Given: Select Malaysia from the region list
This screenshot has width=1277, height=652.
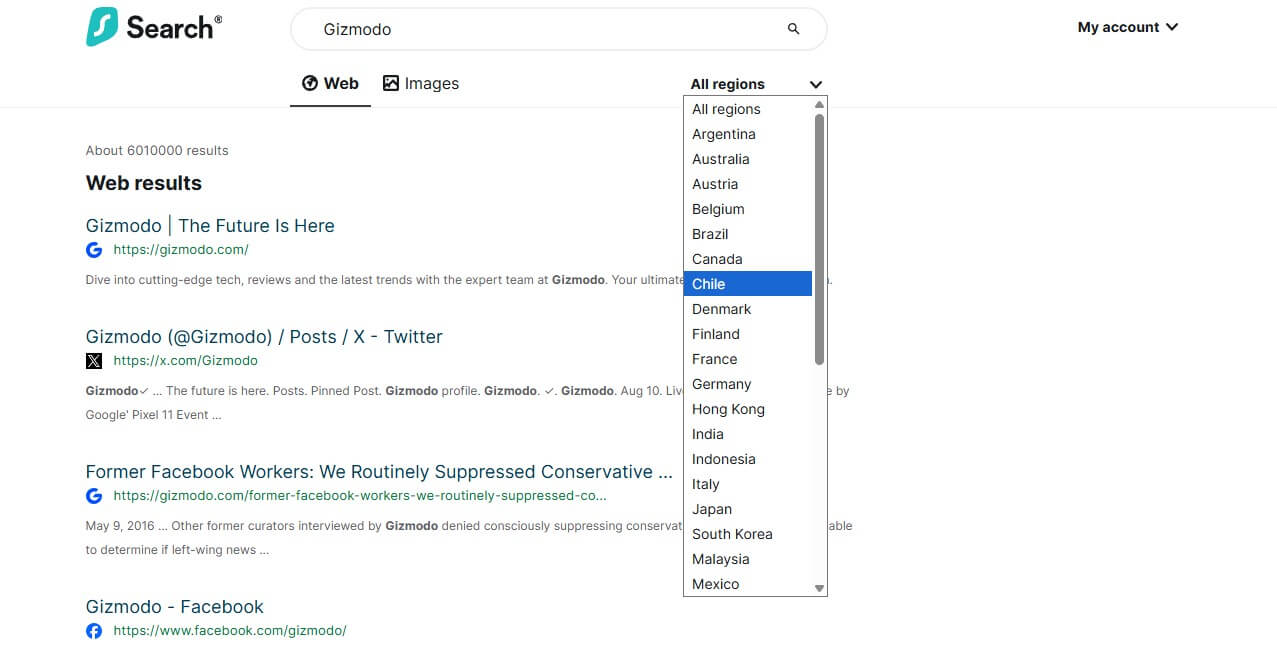Looking at the screenshot, I should 748,559.
